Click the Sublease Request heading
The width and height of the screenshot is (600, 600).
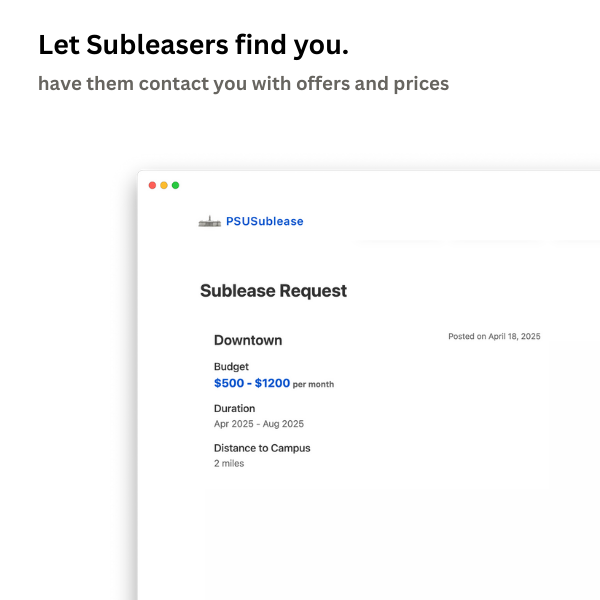coord(273,291)
